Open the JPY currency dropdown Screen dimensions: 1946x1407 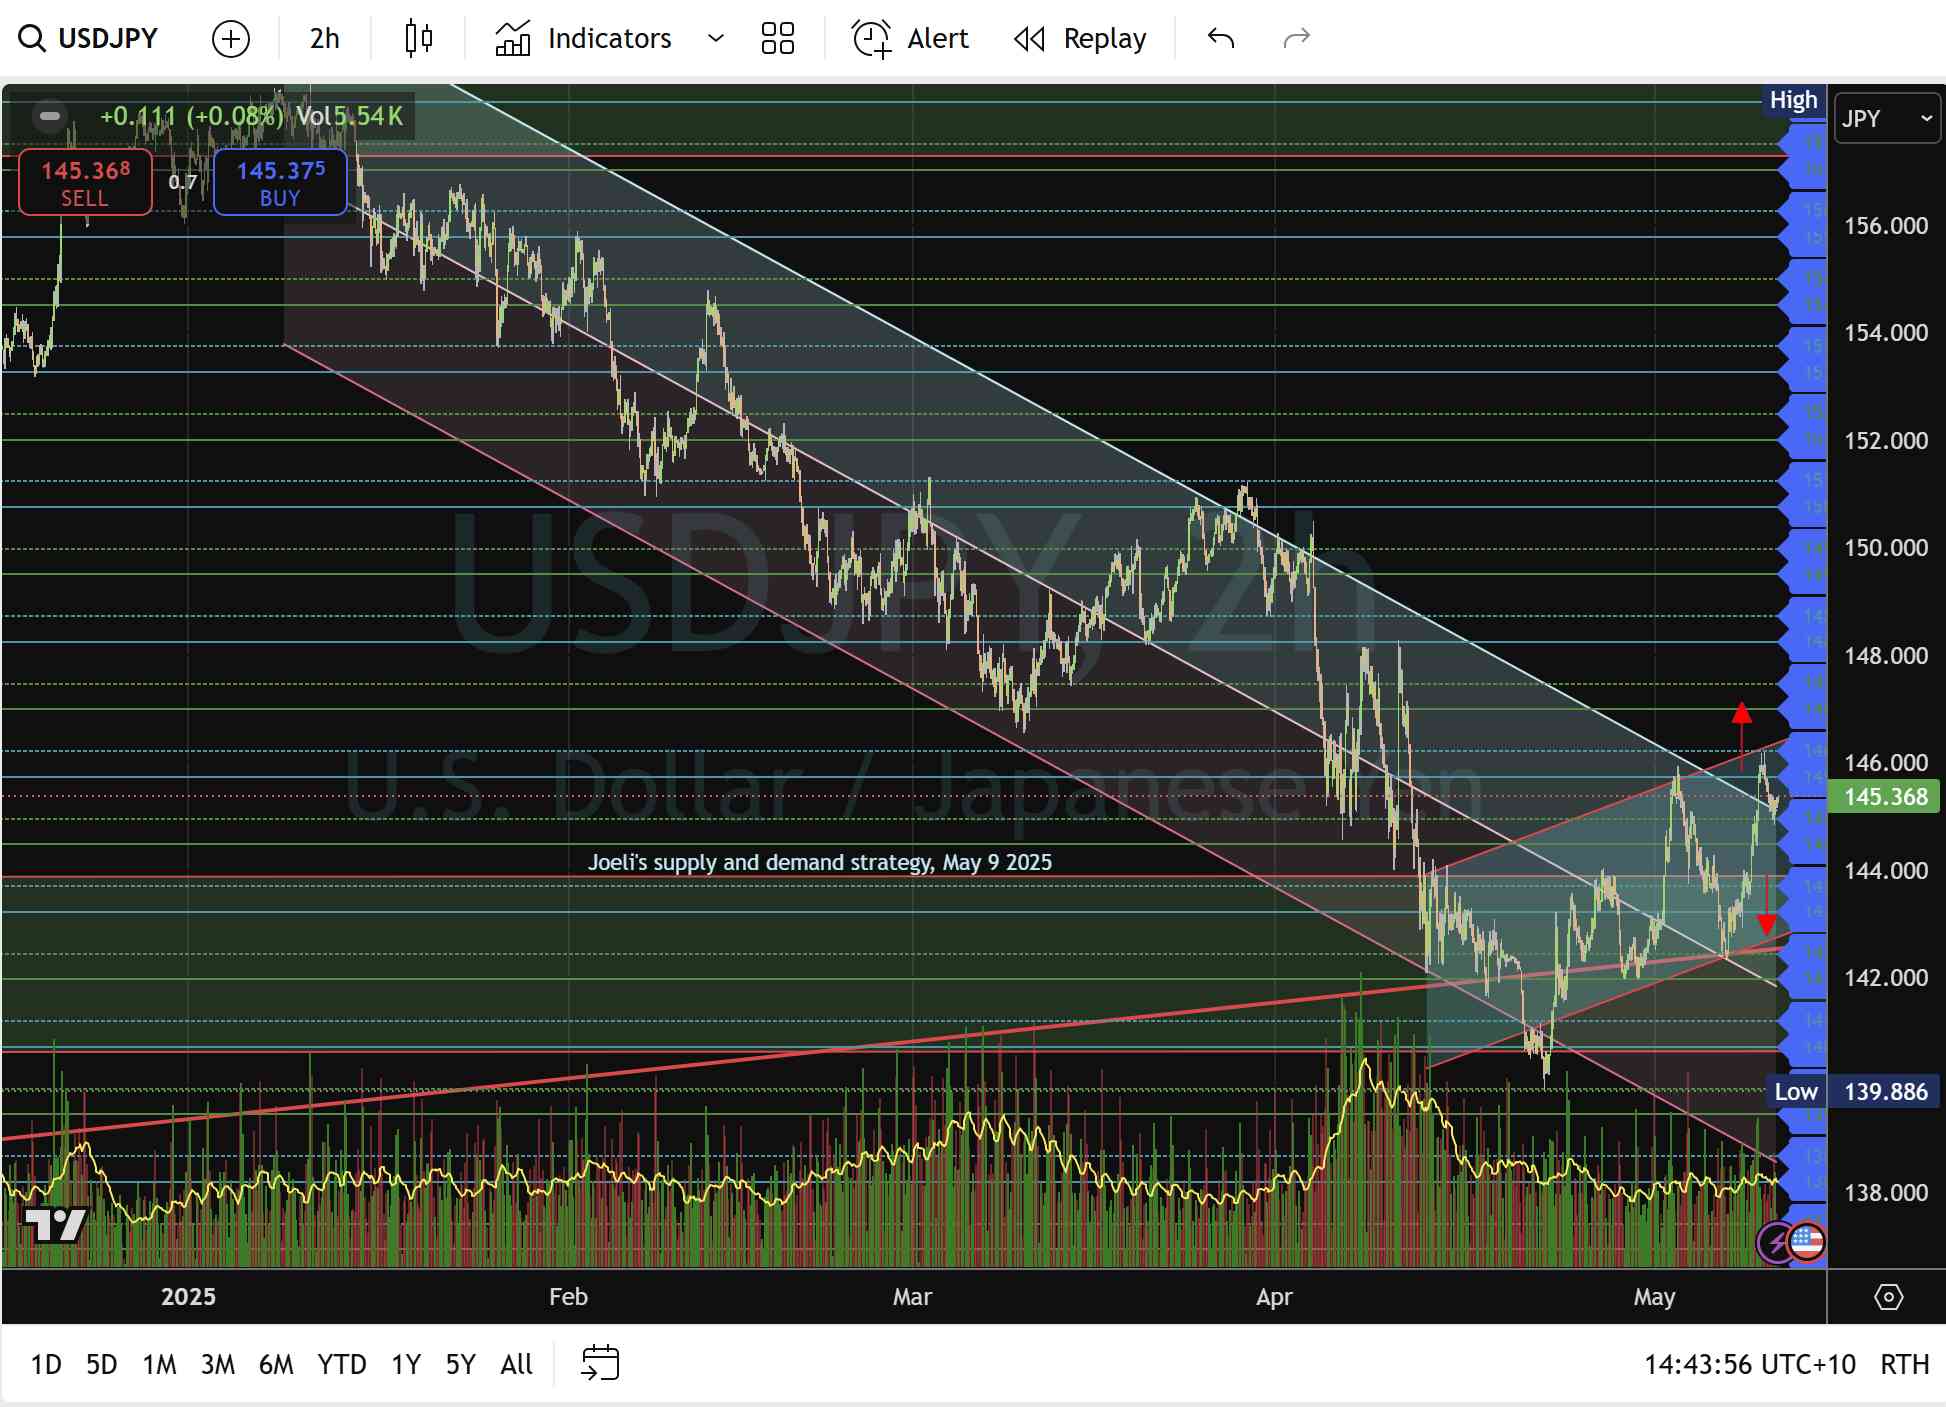(1886, 118)
